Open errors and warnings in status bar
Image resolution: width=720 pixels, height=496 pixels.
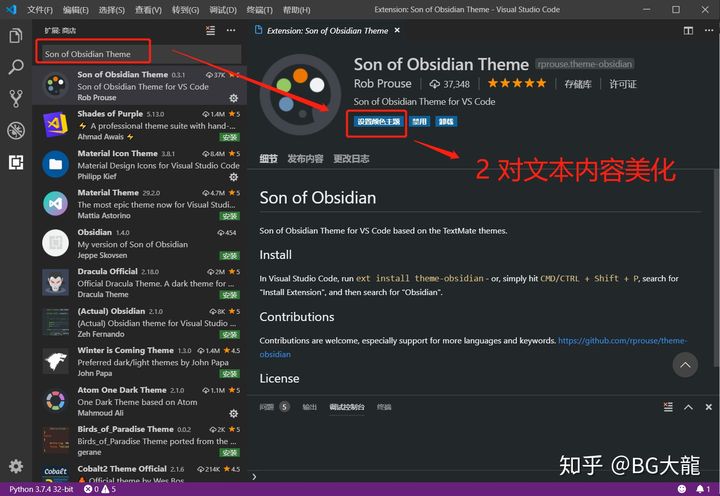coord(100,489)
